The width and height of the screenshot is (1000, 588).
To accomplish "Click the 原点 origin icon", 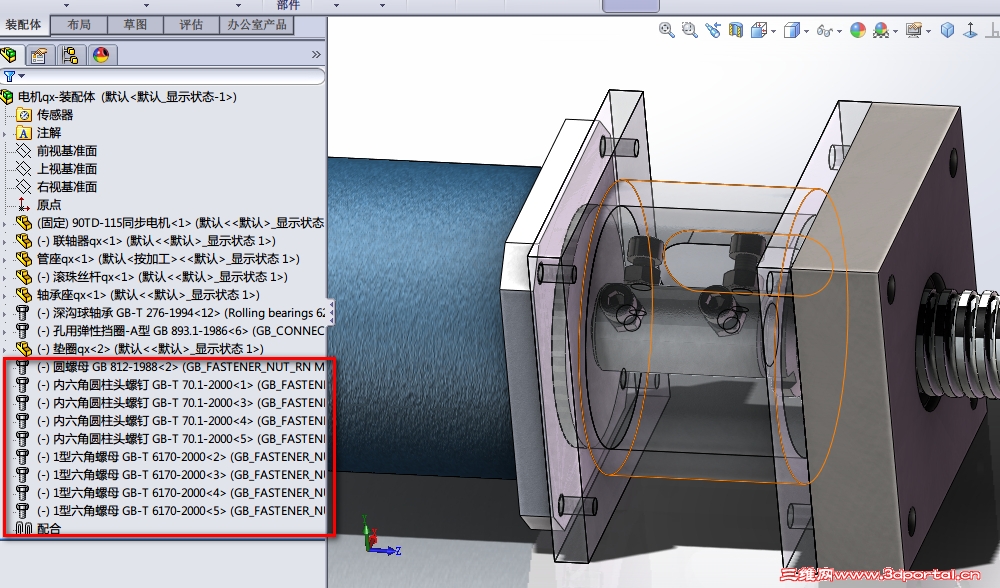I will point(24,205).
